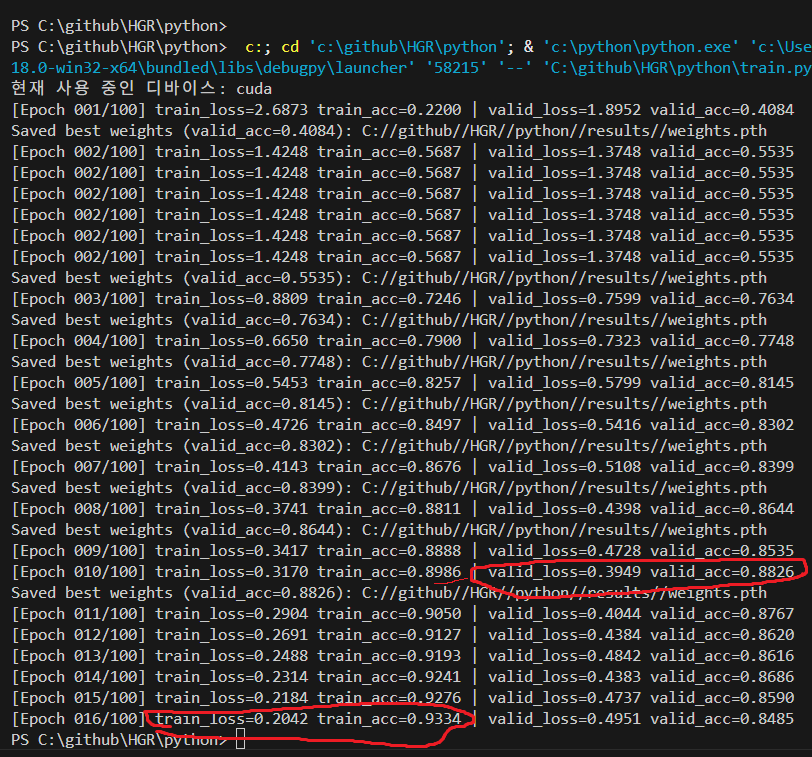Click the Saved best weights (valid_acc=0.8302) line
Image resolution: width=812 pixels, height=757 pixels.
coord(389,446)
